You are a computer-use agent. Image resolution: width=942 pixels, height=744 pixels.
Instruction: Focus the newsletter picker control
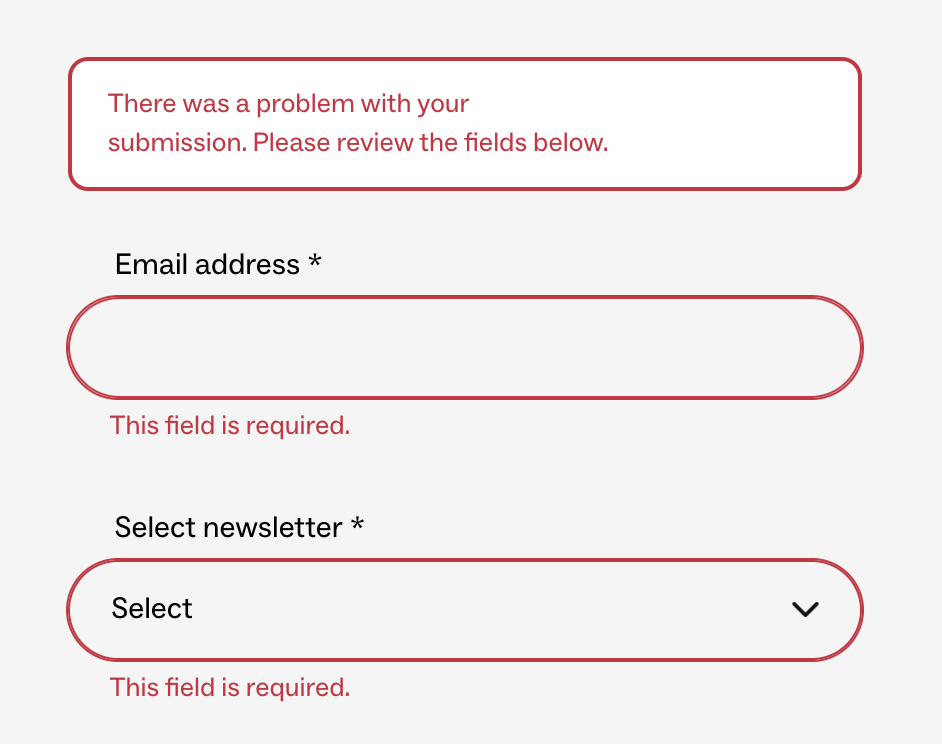[x=465, y=610]
